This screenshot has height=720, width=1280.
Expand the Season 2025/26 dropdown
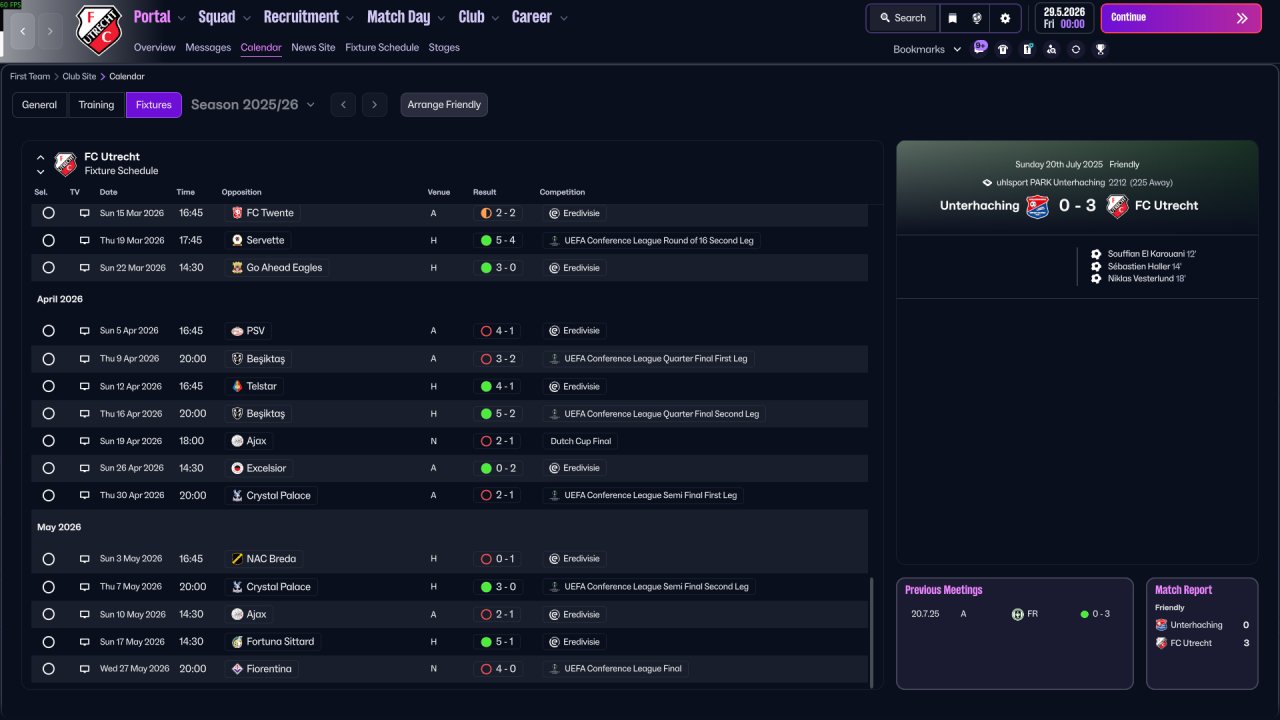coord(253,104)
